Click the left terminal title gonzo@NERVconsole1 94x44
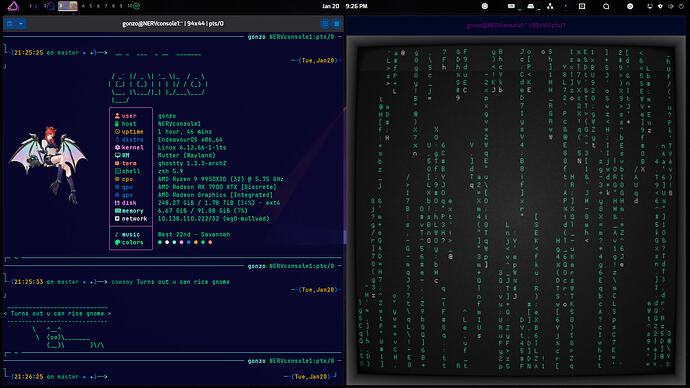690x388 pixels. coord(172,23)
